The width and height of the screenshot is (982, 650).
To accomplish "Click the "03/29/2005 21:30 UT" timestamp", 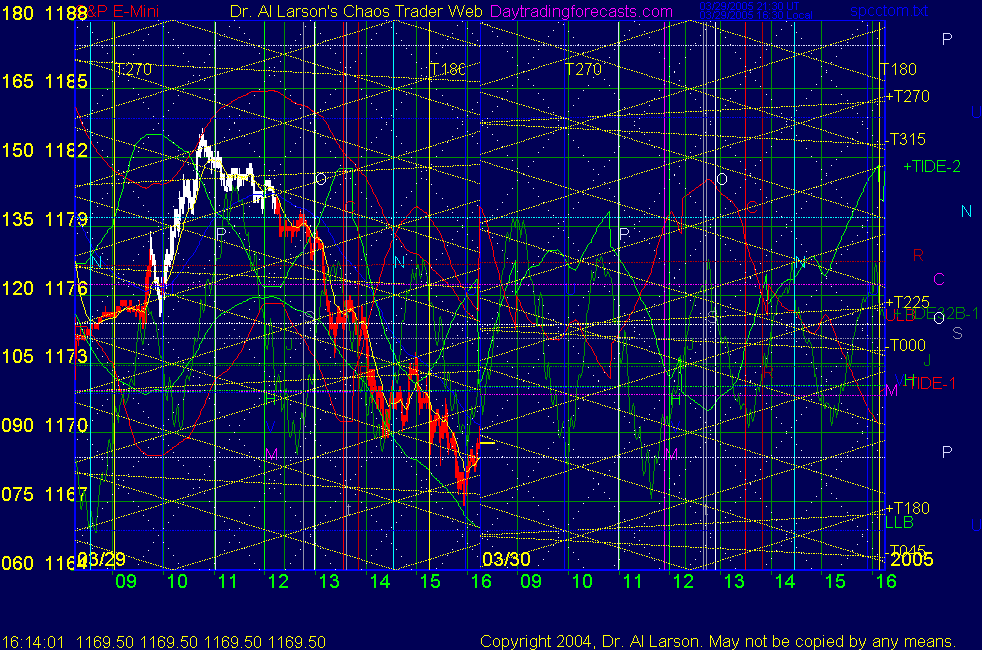I will click(749, 6).
